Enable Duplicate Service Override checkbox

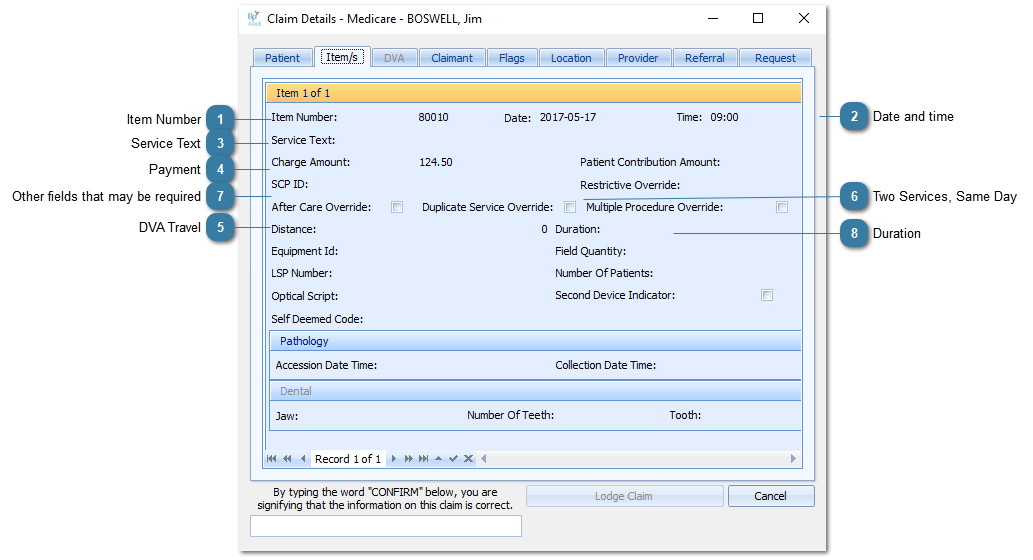(570, 207)
